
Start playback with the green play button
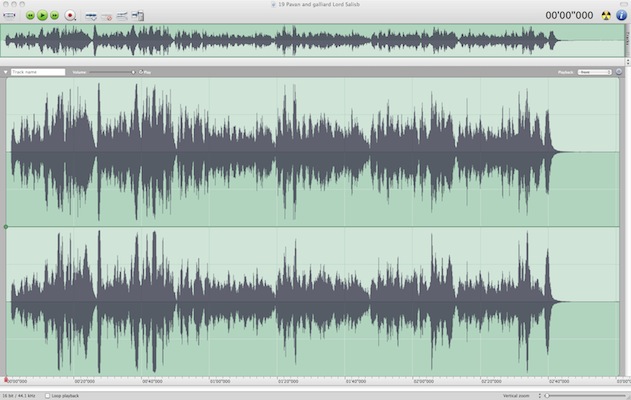(x=42, y=16)
